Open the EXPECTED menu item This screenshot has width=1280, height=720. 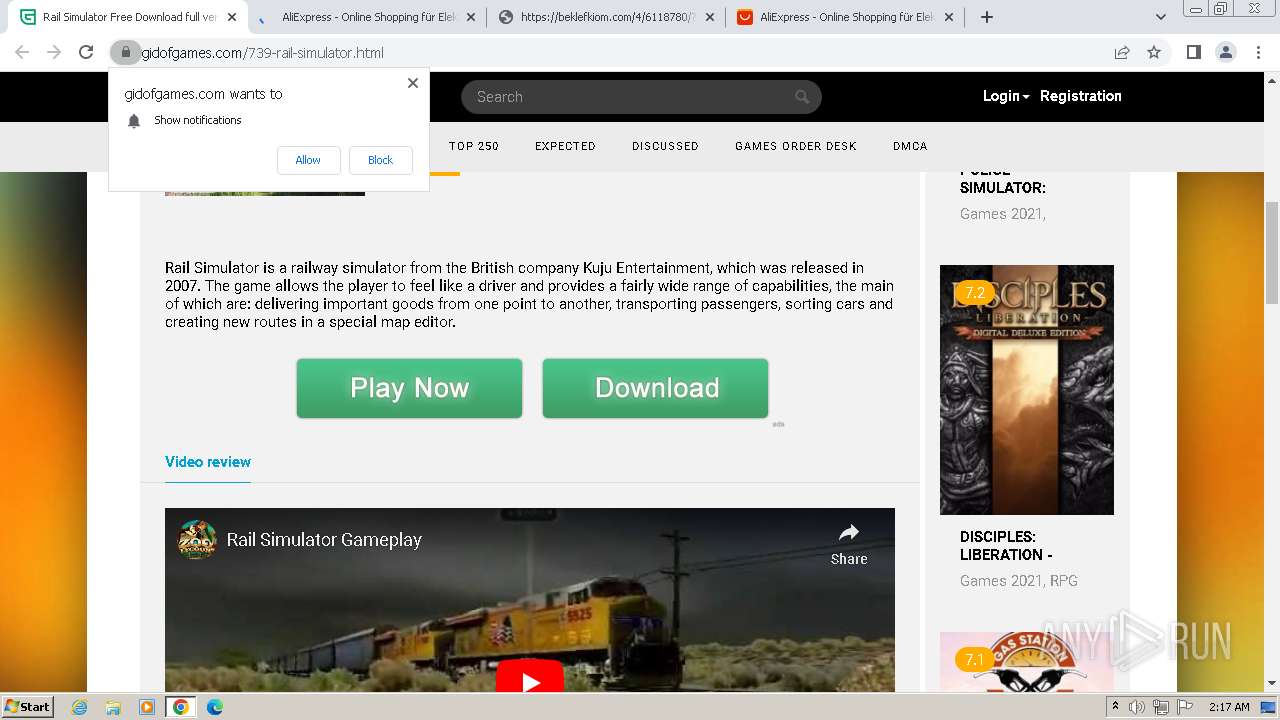coord(565,146)
